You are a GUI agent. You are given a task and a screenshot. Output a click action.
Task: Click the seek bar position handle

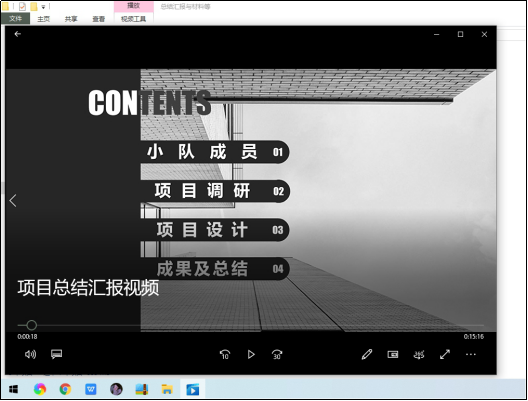(31, 325)
